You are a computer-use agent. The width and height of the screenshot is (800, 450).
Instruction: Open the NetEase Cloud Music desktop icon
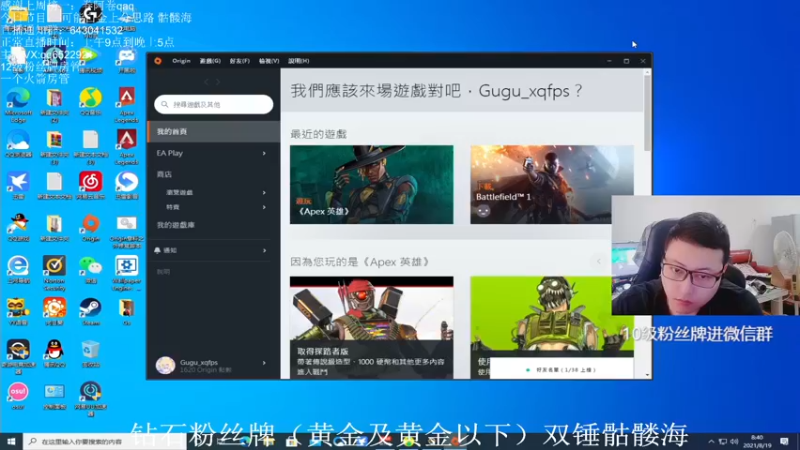(90, 186)
